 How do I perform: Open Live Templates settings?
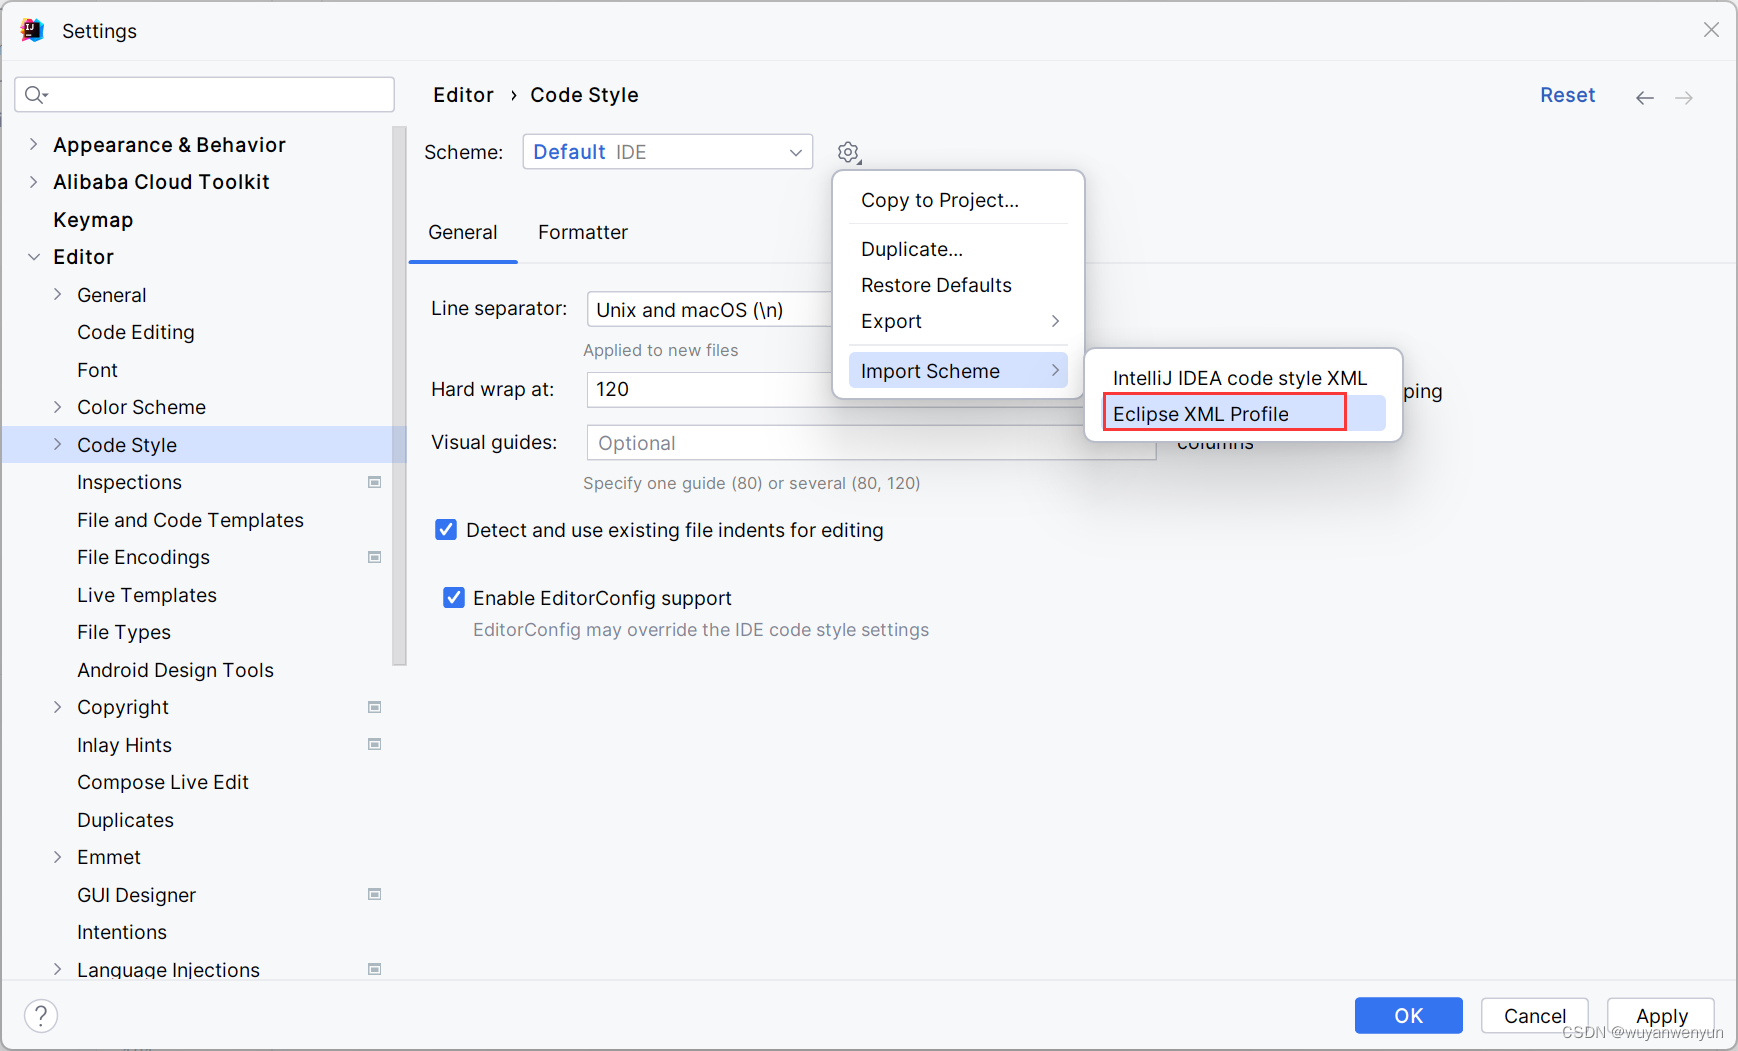[x=147, y=595]
